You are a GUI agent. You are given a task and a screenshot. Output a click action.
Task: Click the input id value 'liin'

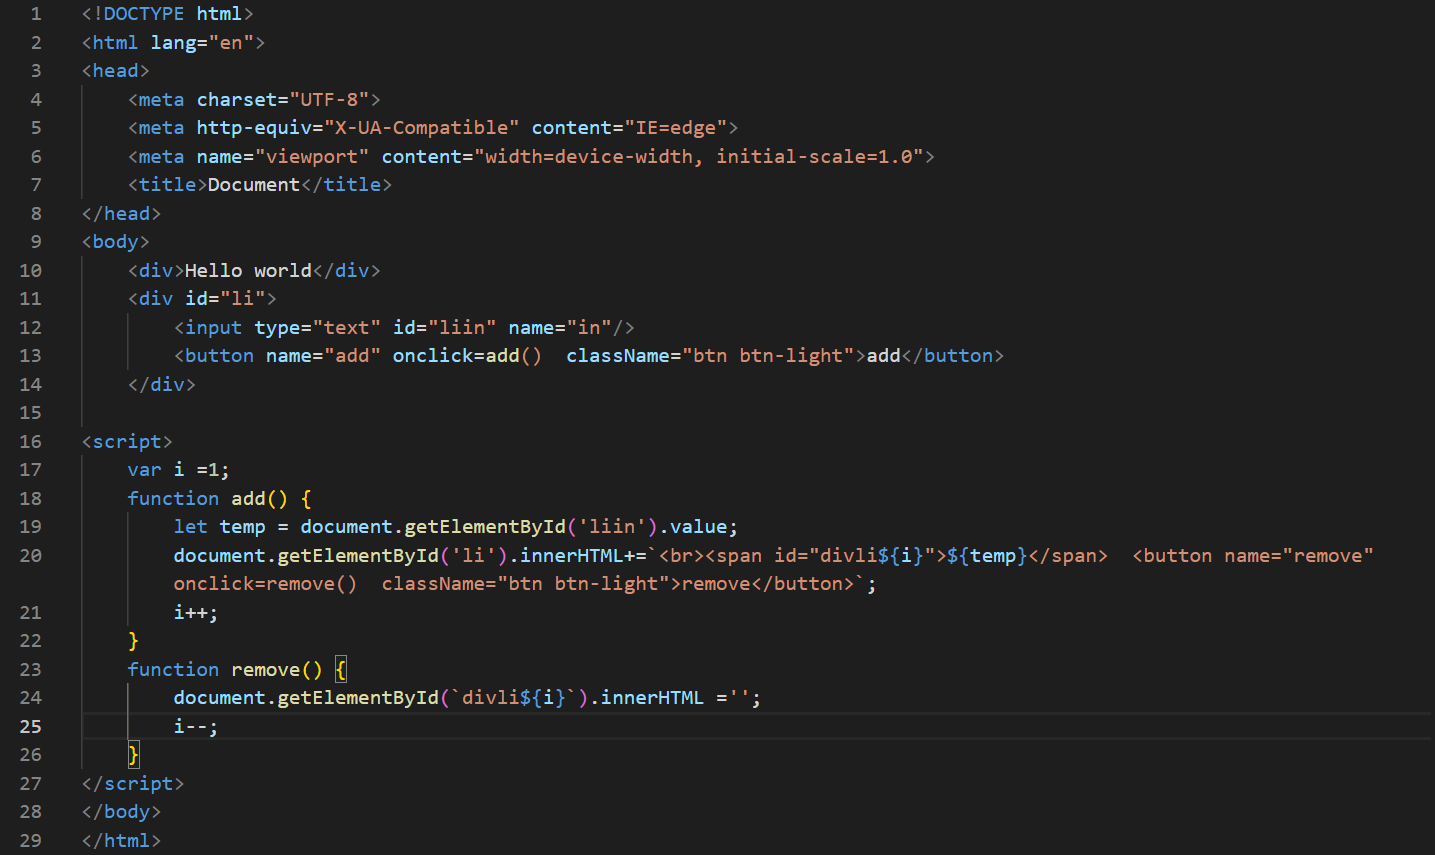[x=465, y=326]
